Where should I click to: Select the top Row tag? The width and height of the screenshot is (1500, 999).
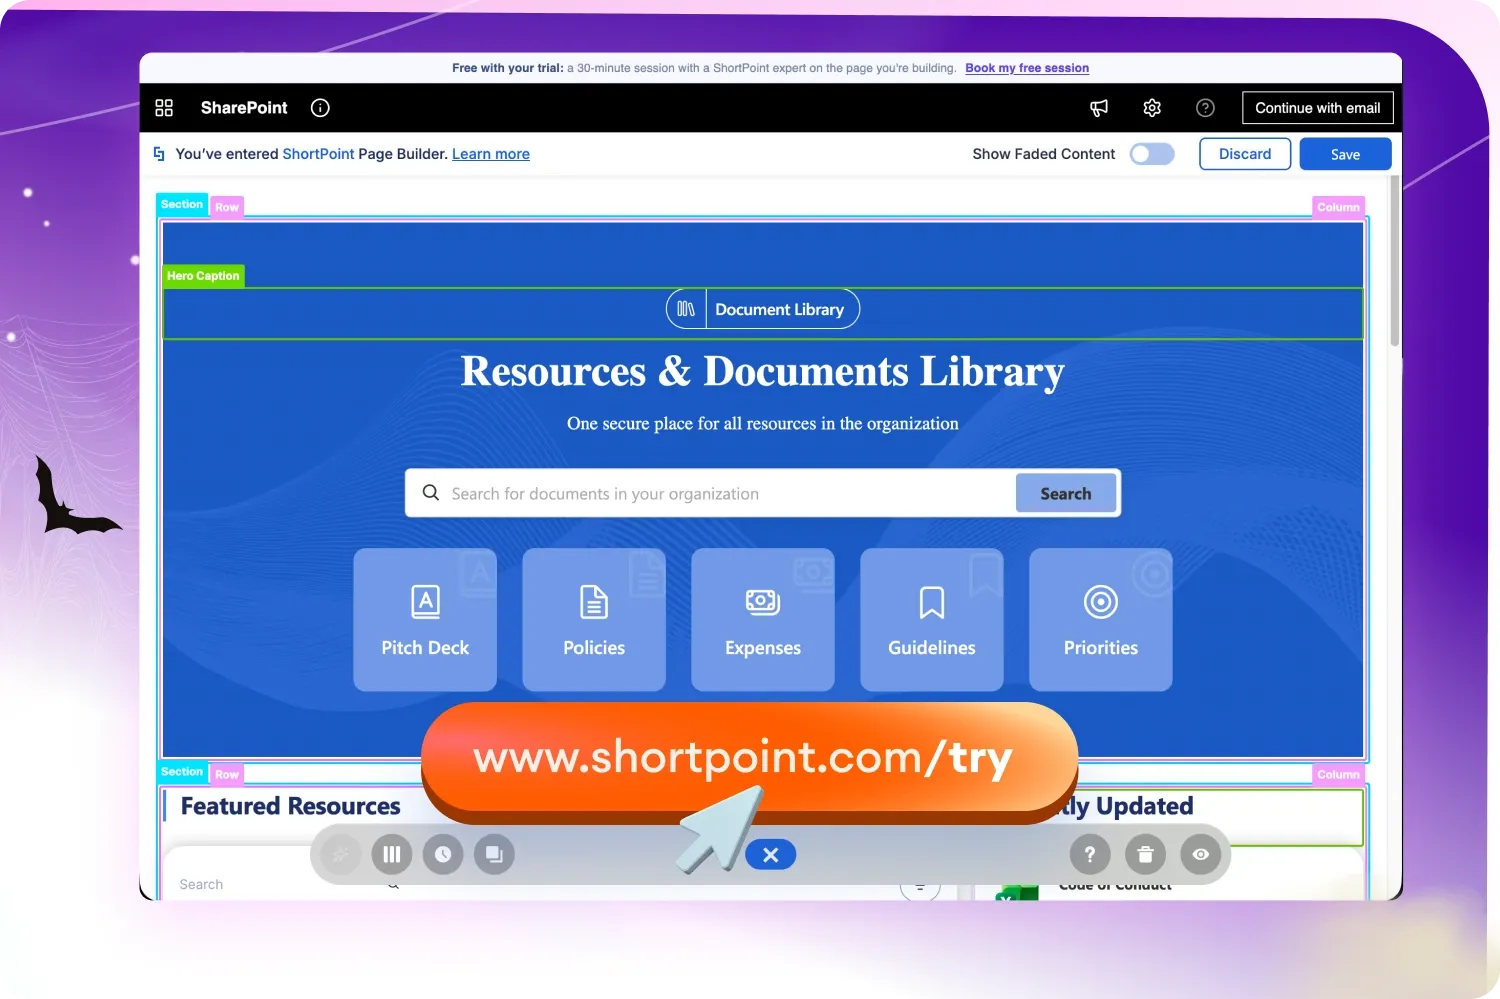227,207
